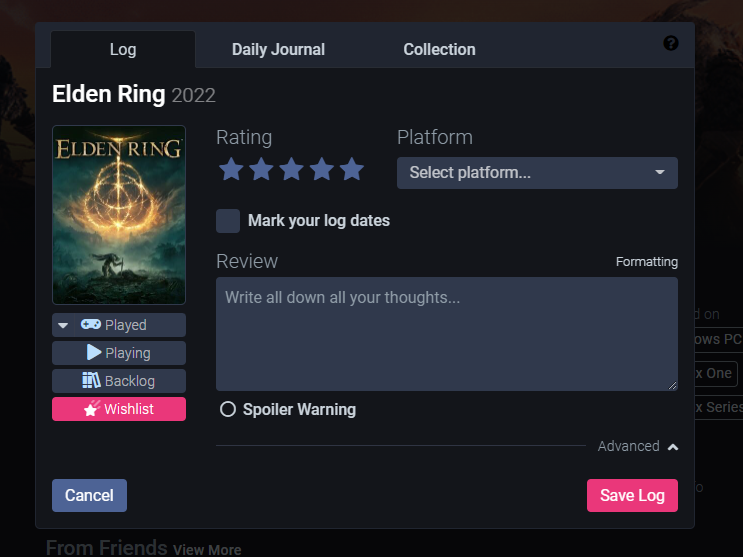Open the Select platform dropdown
Screen dimensions: 743x557
[x=537, y=173]
